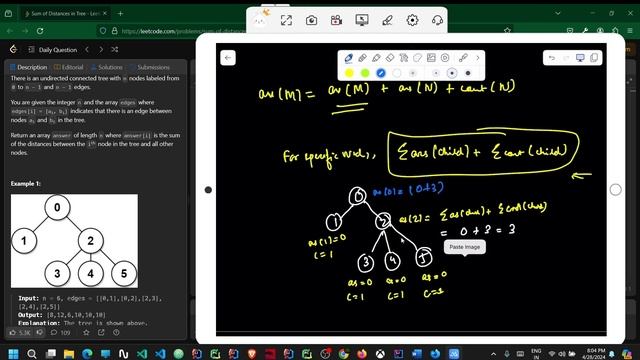Viewport: 640px width, 360px height.
Task: Open the Description tab
Action: (x=28, y=67)
